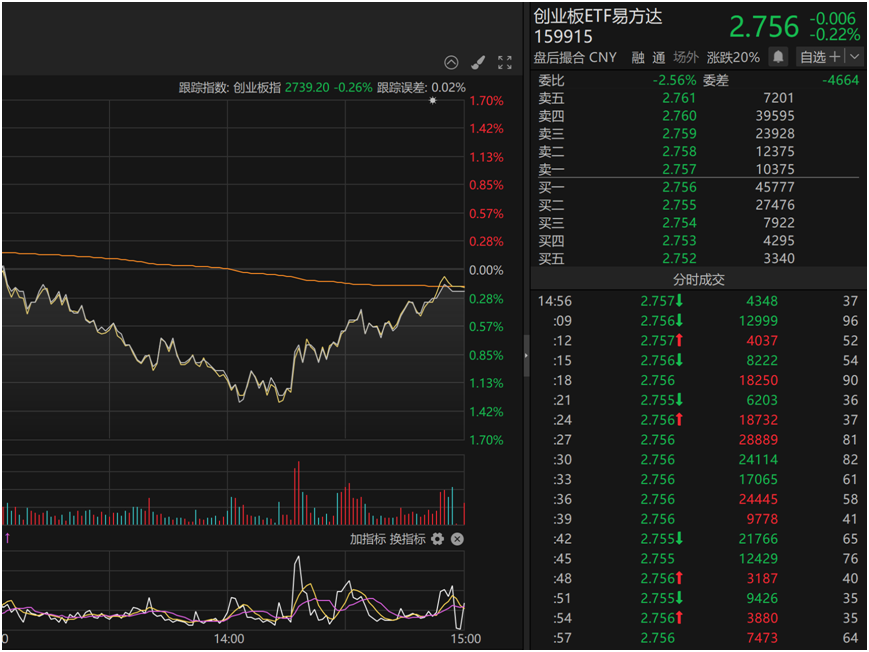This screenshot has height=652, width=869.
Task: Select 买一 bid price 2.756
Action: click(x=679, y=187)
